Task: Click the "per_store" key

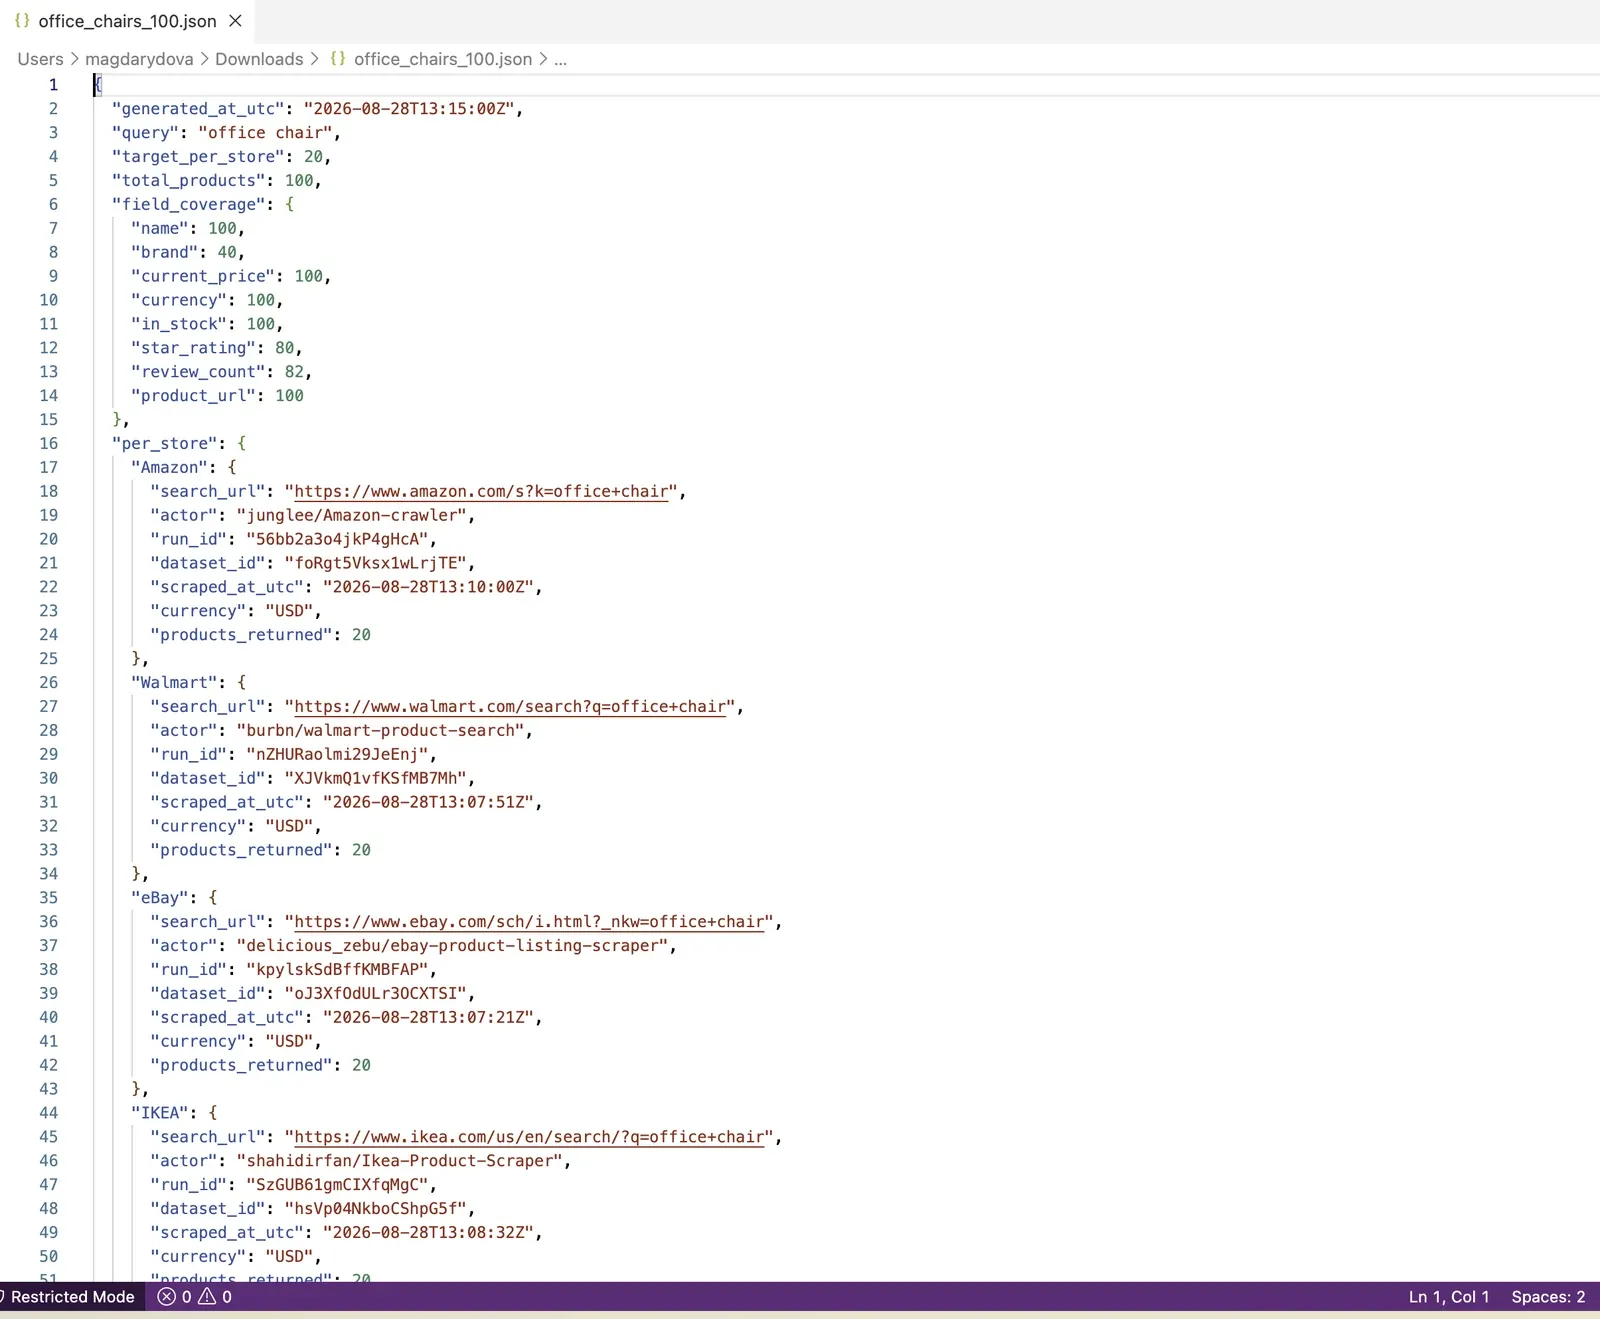Action: click(164, 443)
